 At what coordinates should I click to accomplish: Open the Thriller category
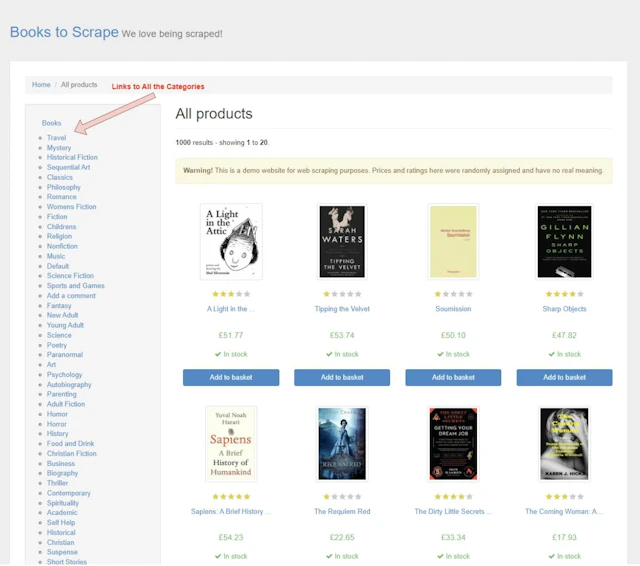[x=58, y=483]
